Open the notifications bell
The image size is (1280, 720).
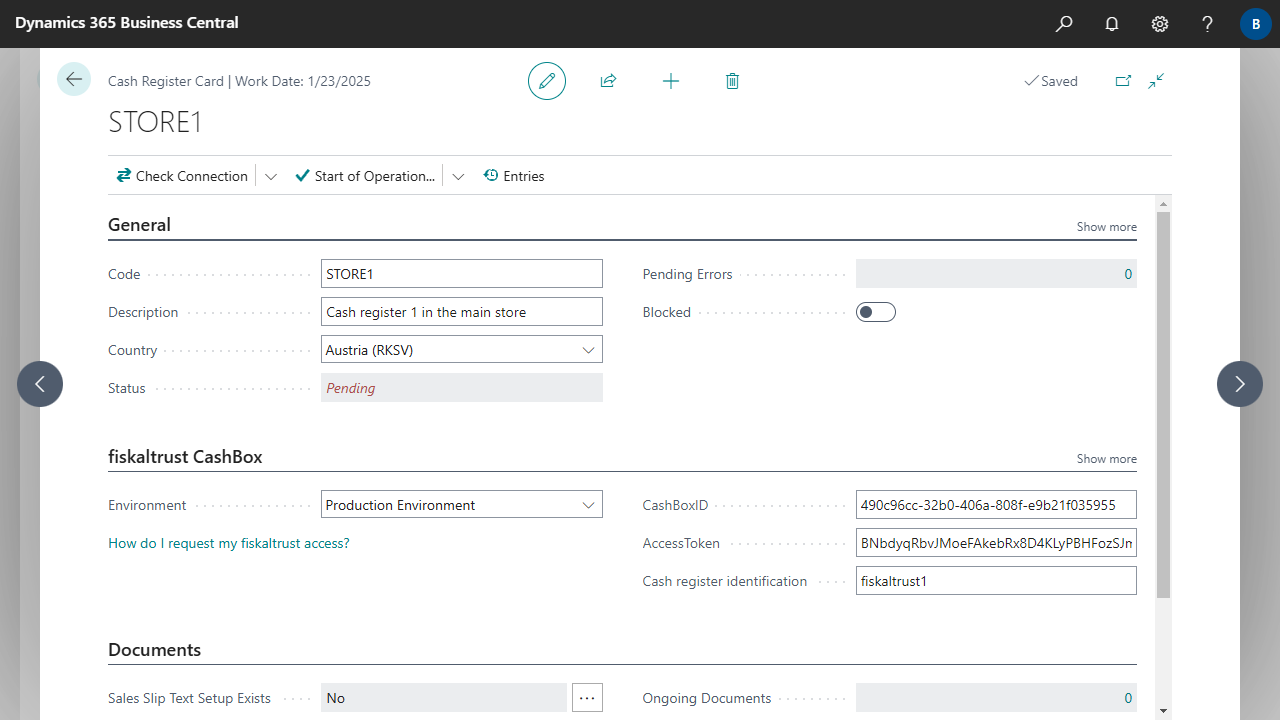(1112, 23)
